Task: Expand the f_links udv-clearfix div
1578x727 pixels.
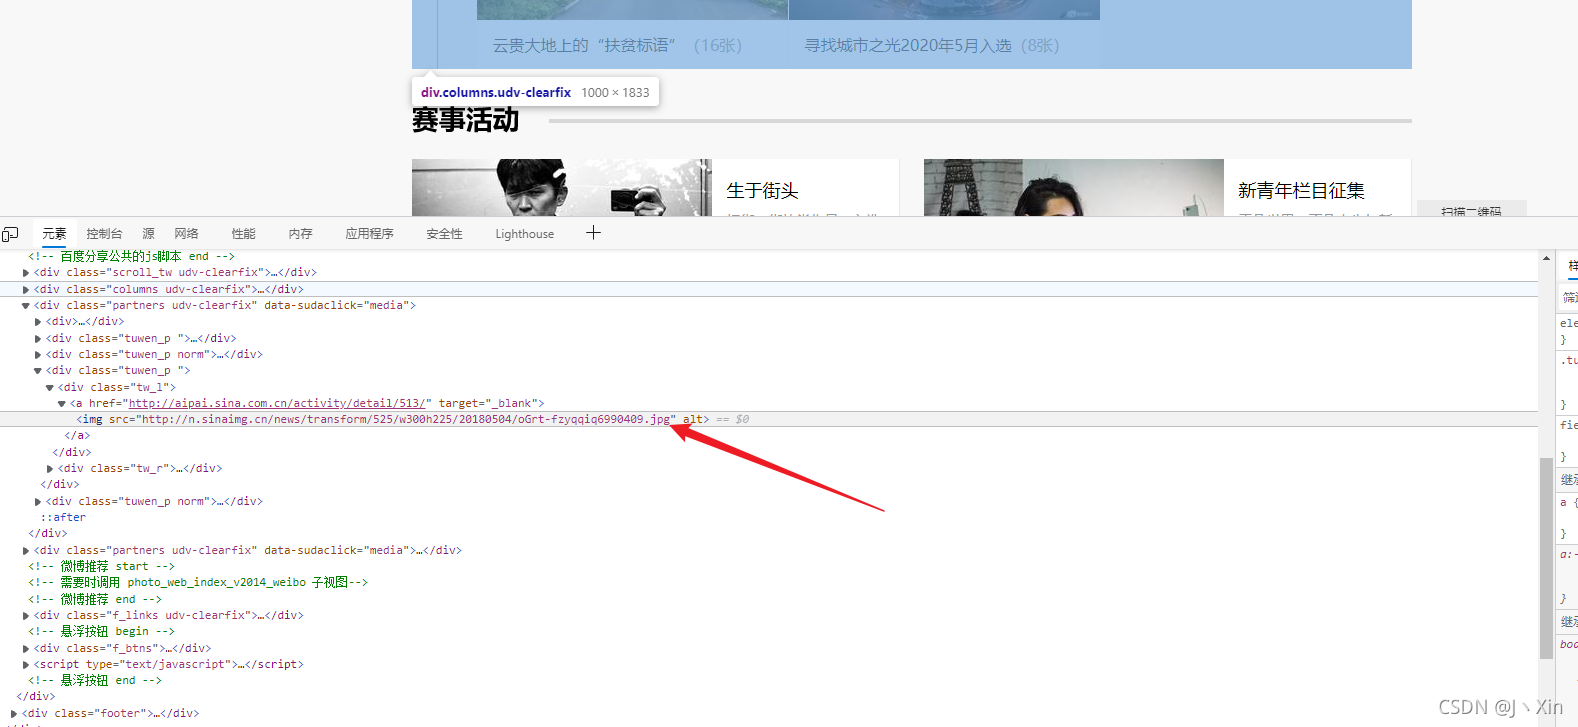Action: pyautogui.click(x=26, y=615)
